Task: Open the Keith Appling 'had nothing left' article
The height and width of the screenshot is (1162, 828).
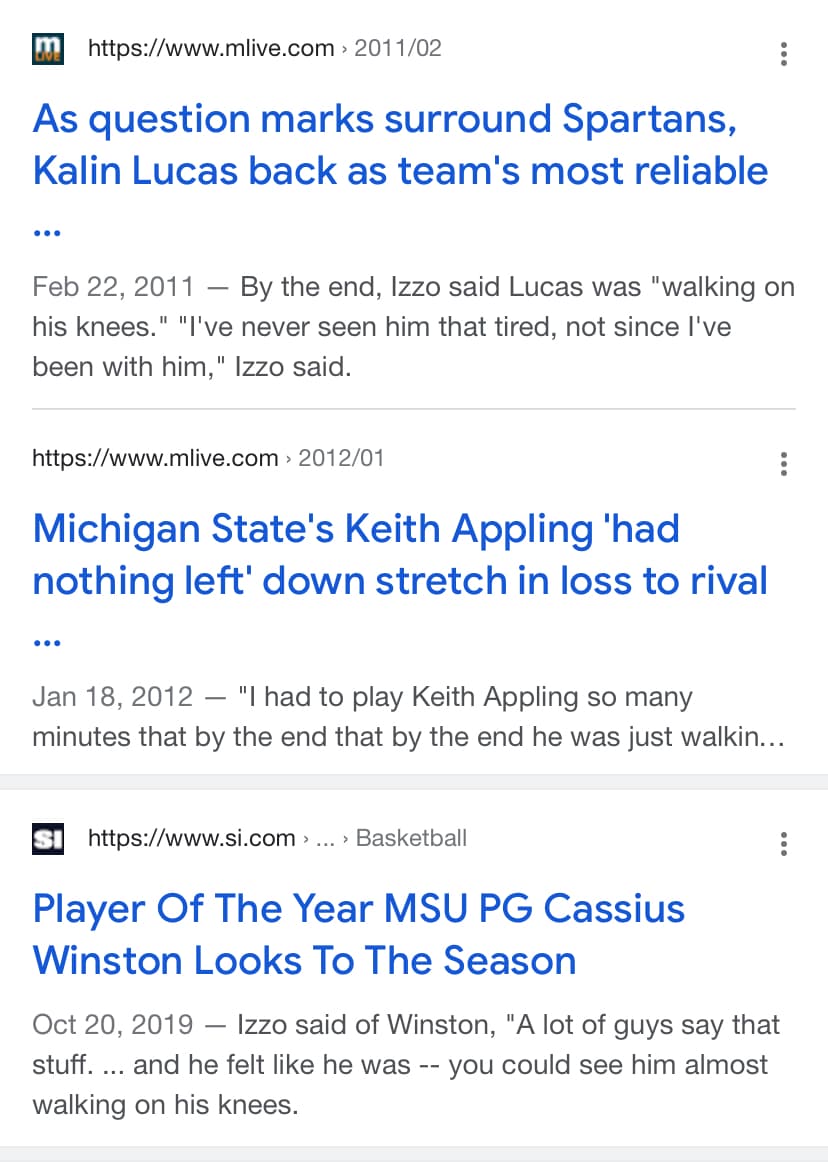Action: point(400,554)
